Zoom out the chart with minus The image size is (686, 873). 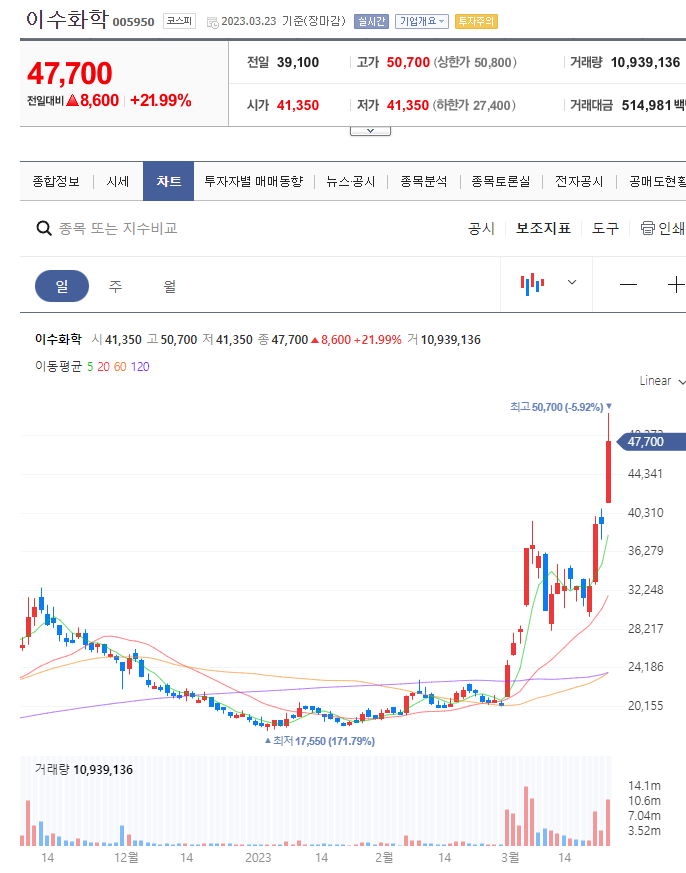point(628,285)
